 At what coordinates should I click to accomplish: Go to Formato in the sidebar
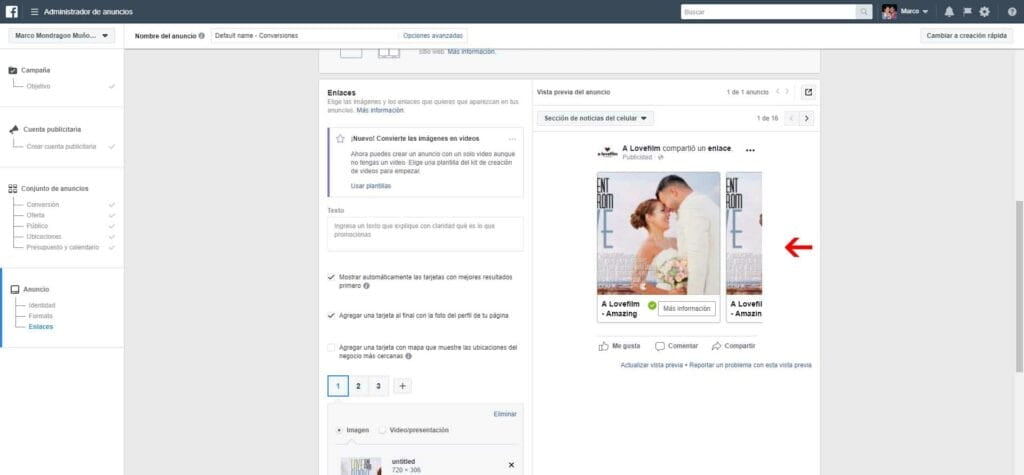40,316
